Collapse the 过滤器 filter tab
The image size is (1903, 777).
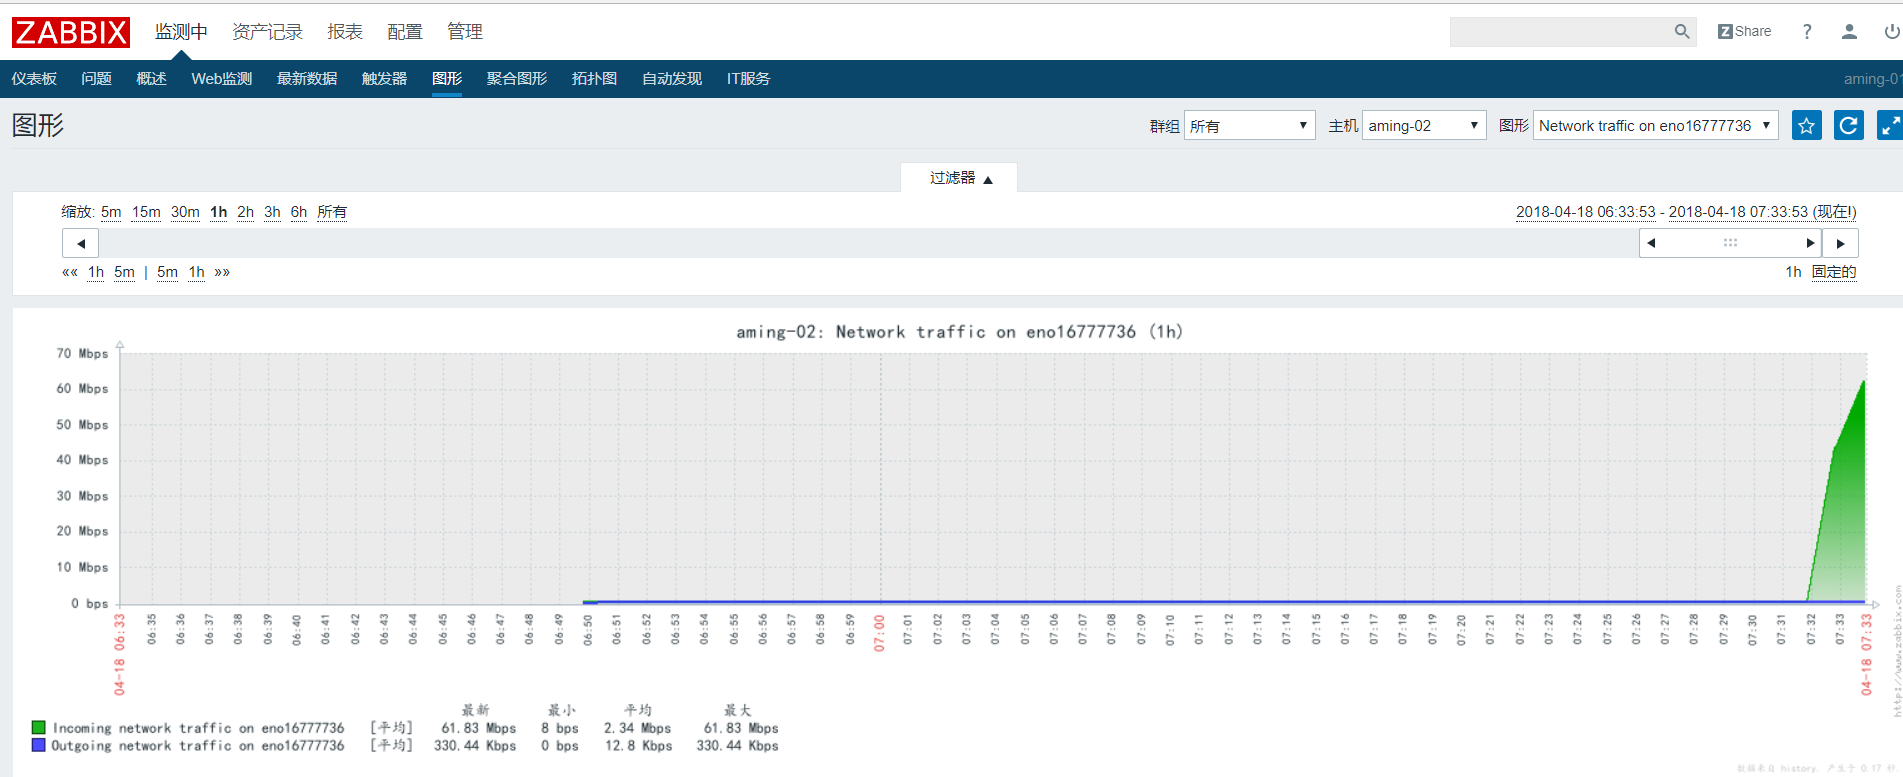[x=959, y=177]
